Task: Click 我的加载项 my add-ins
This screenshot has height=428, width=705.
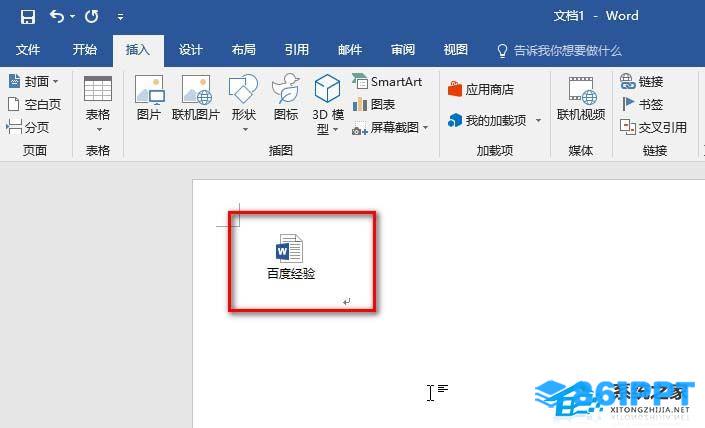Action: 487,120
